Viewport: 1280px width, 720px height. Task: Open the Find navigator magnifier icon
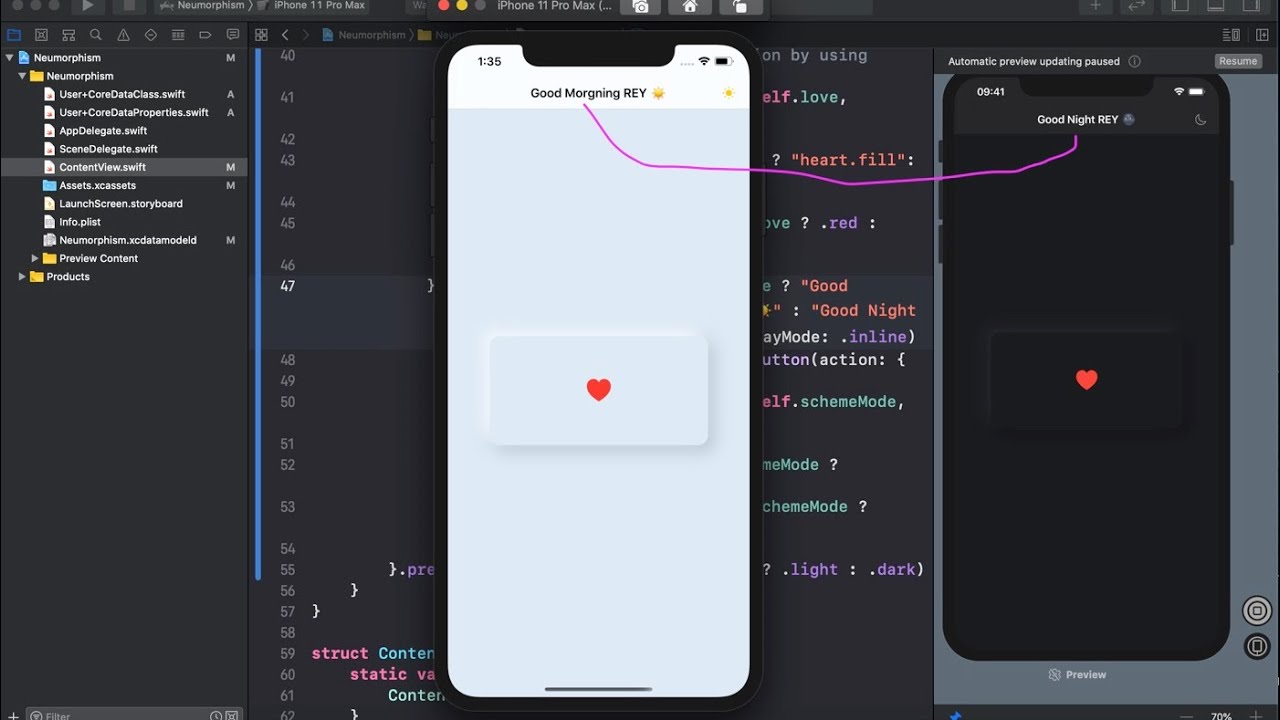pyautogui.click(x=96, y=35)
